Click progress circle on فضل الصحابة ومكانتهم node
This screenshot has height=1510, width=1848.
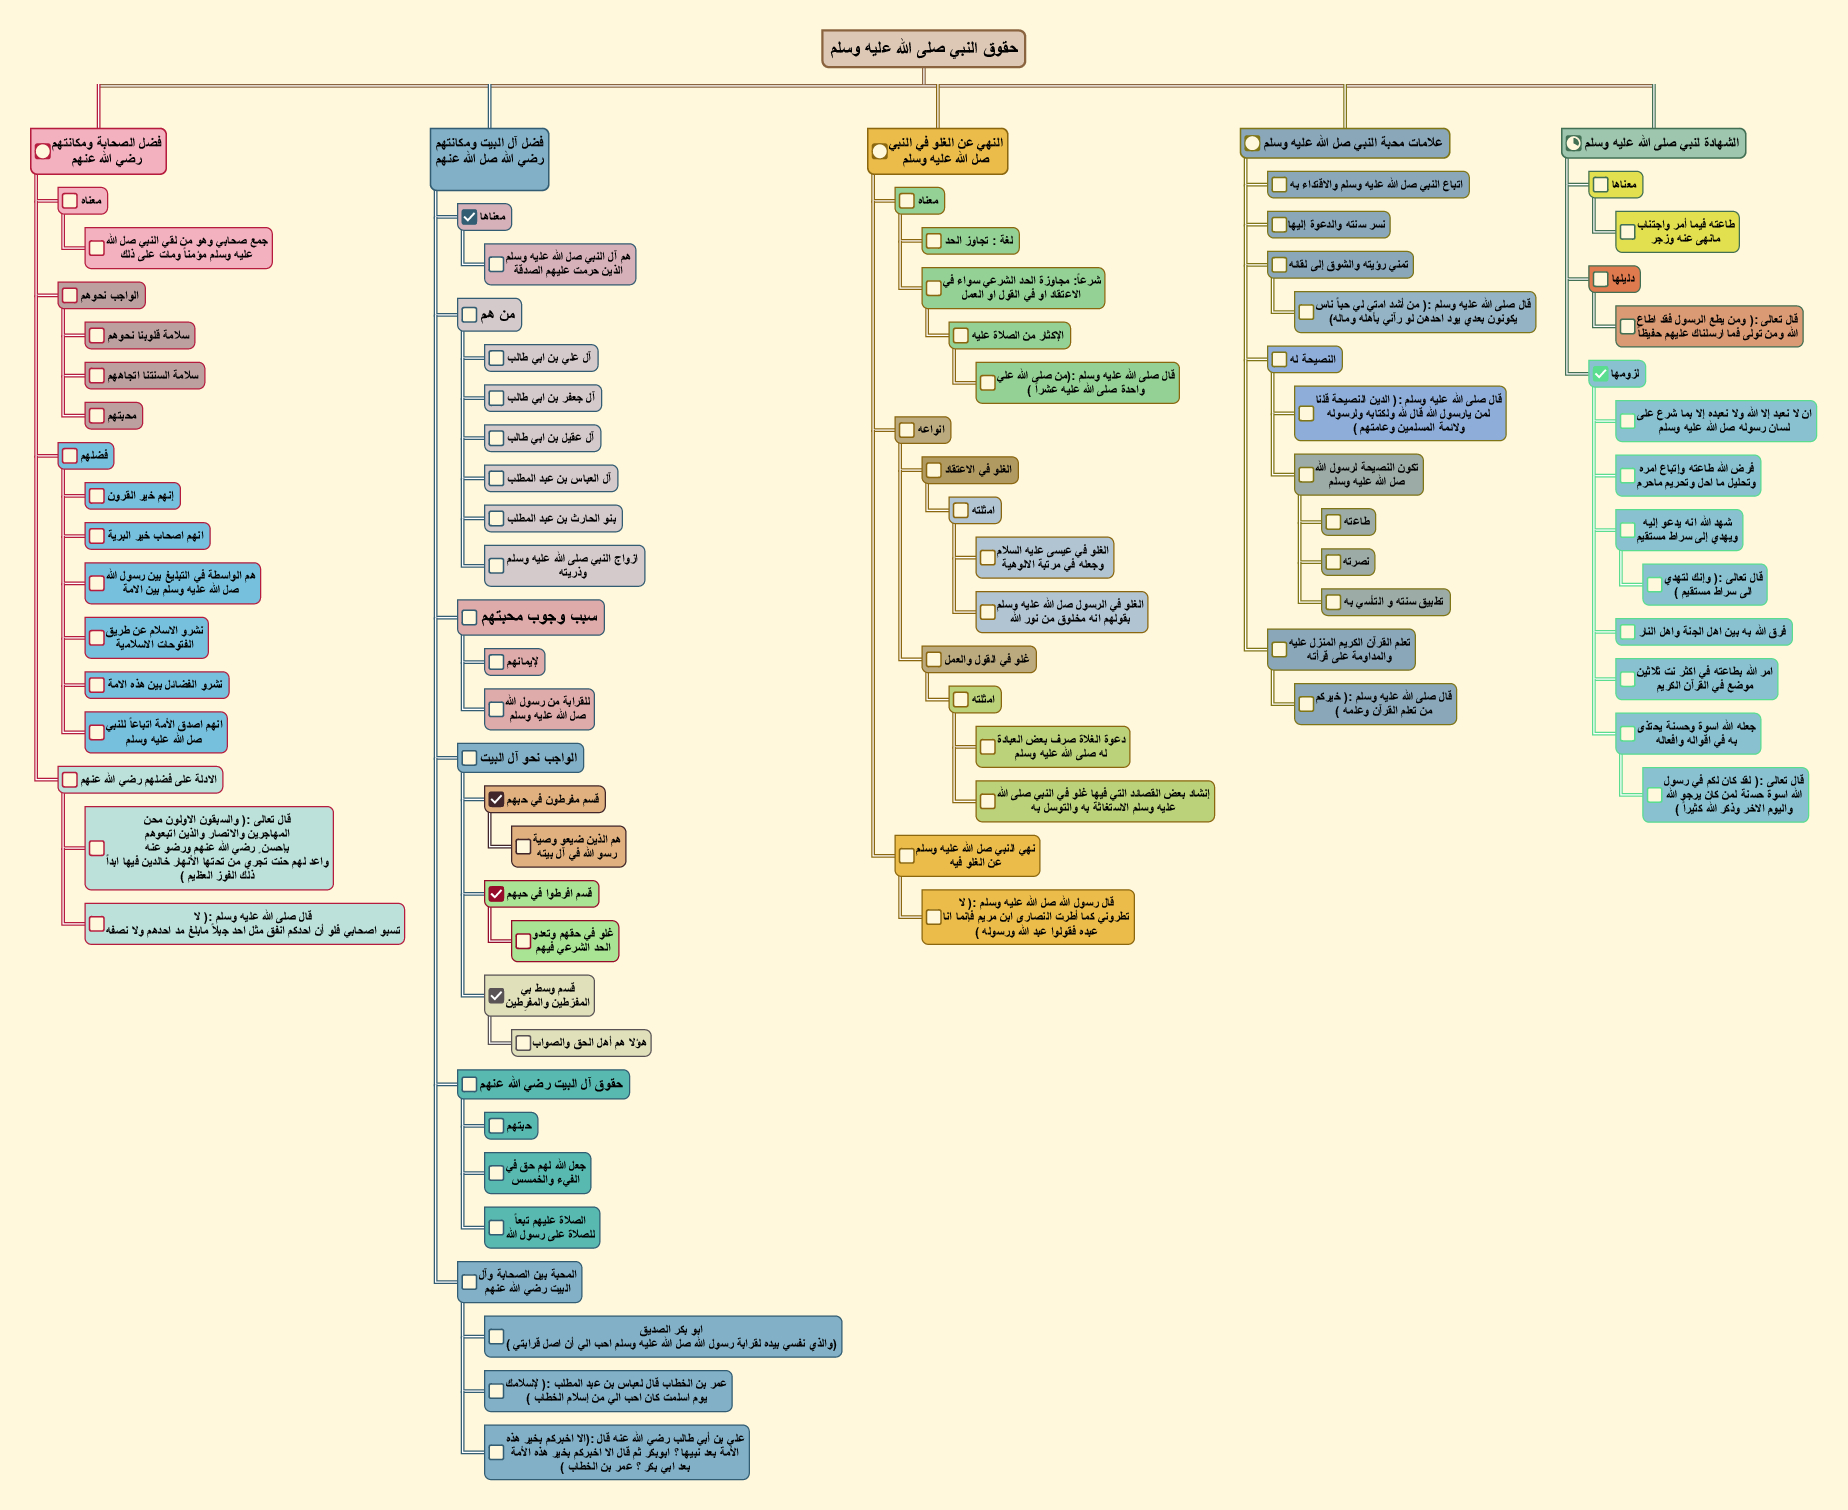[x=43, y=151]
